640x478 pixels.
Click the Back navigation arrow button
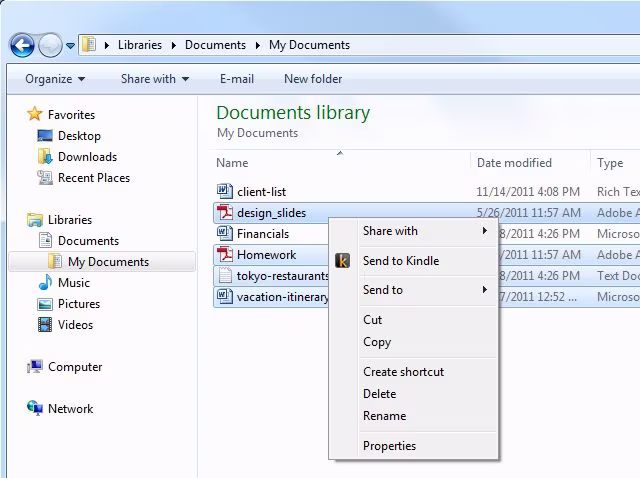[x=22, y=45]
